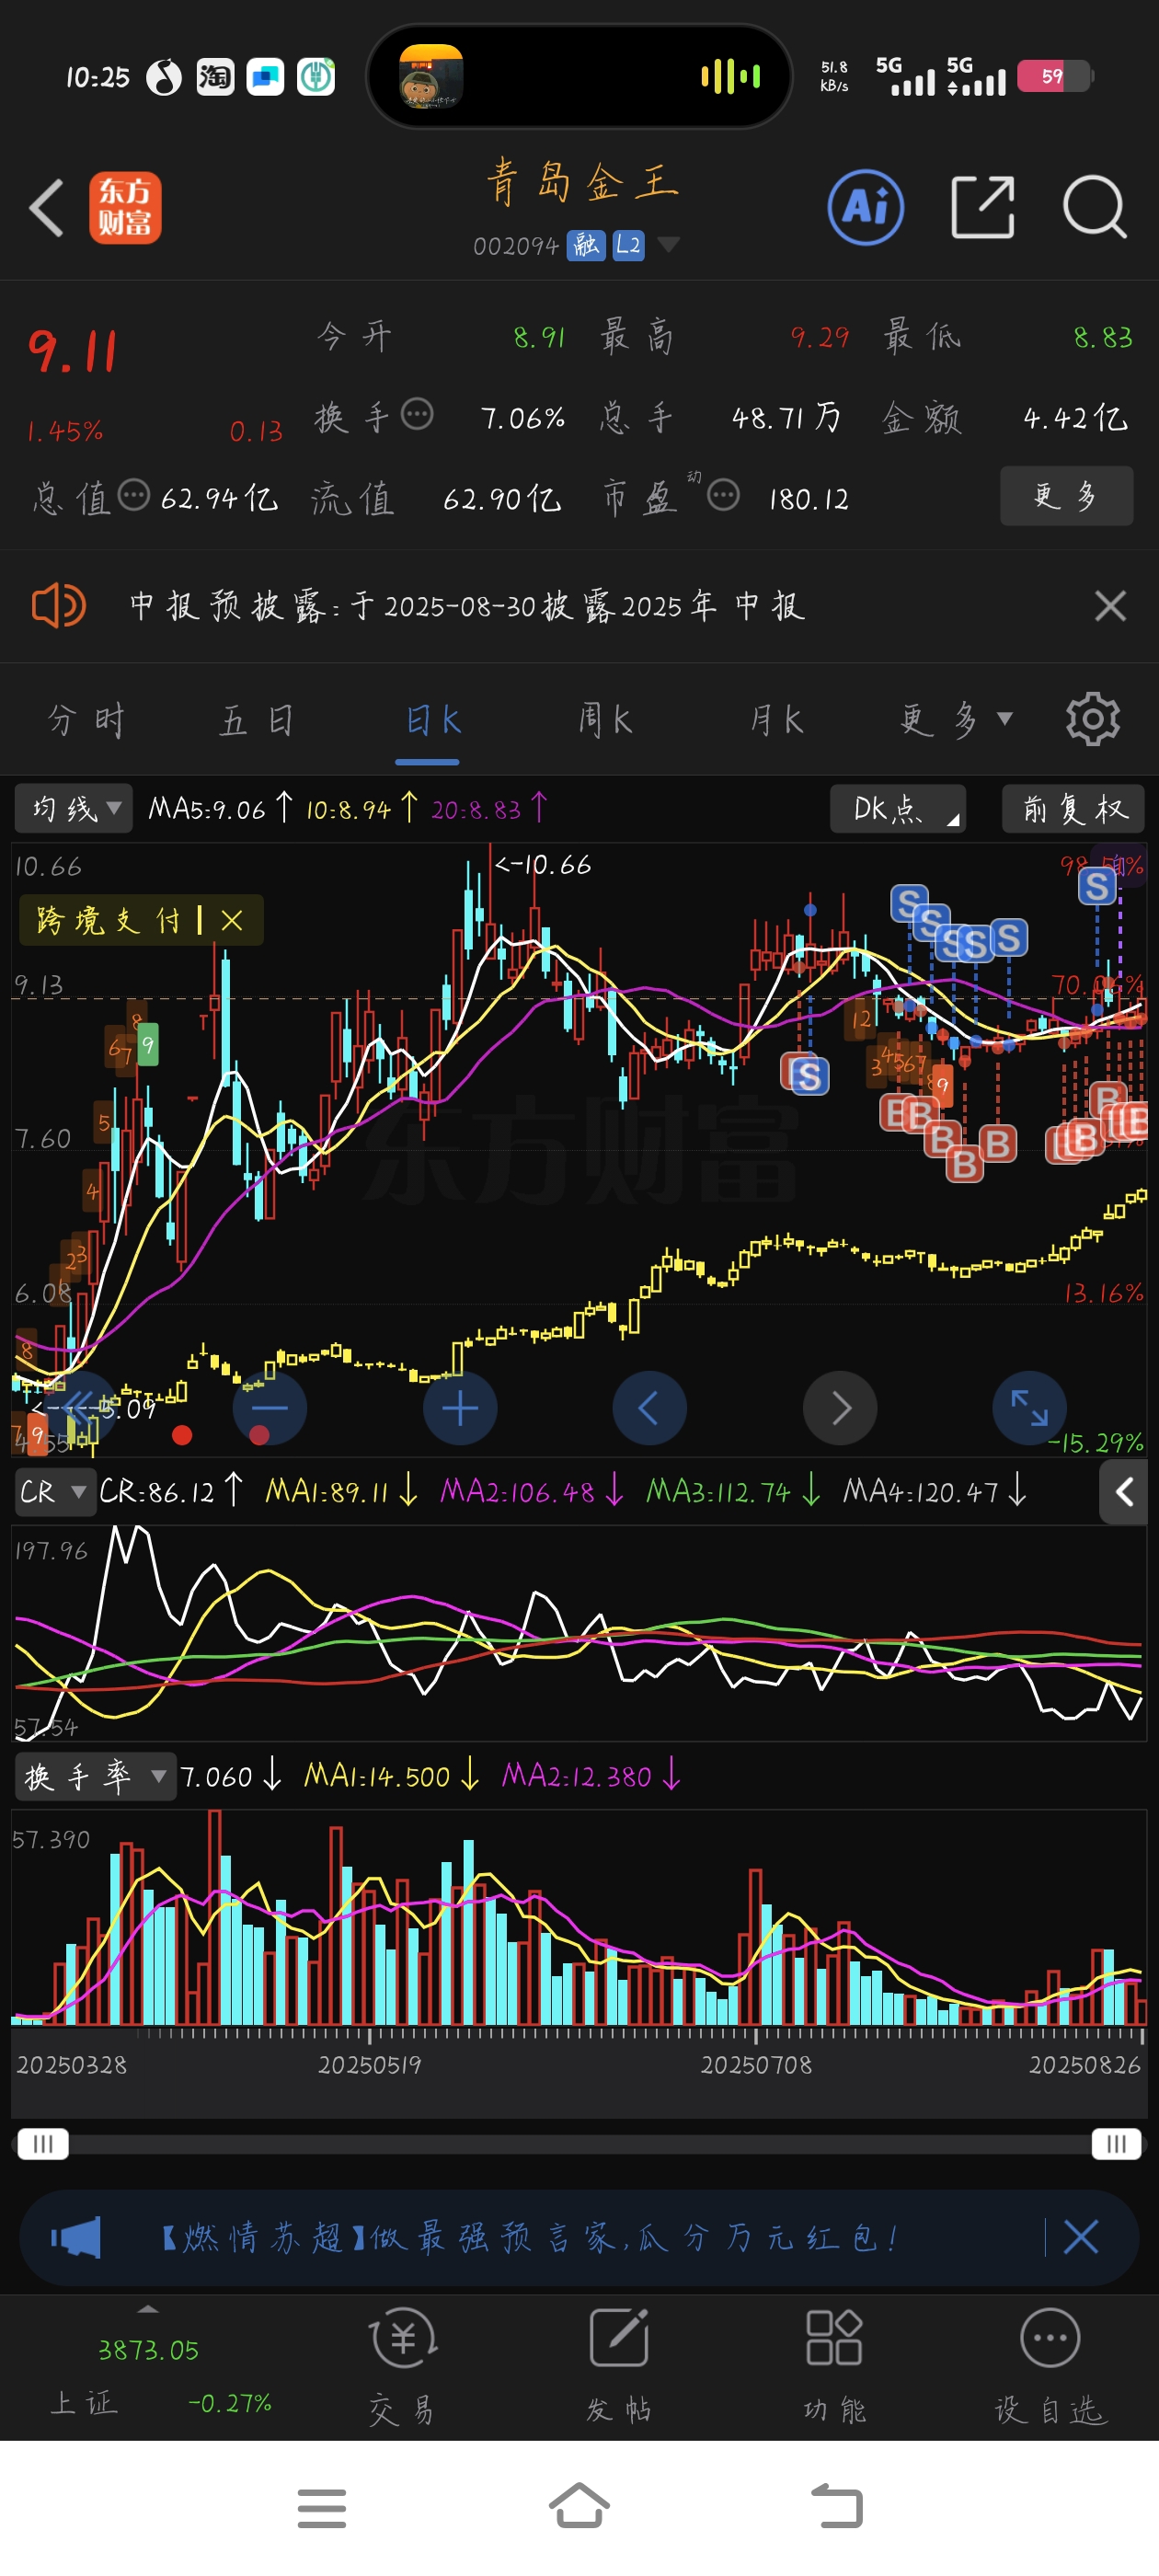The width and height of the screenshot is (1159, 2576).
Task: Tap the 市盈 info bubble icon
Action: (x=723, y=495)
